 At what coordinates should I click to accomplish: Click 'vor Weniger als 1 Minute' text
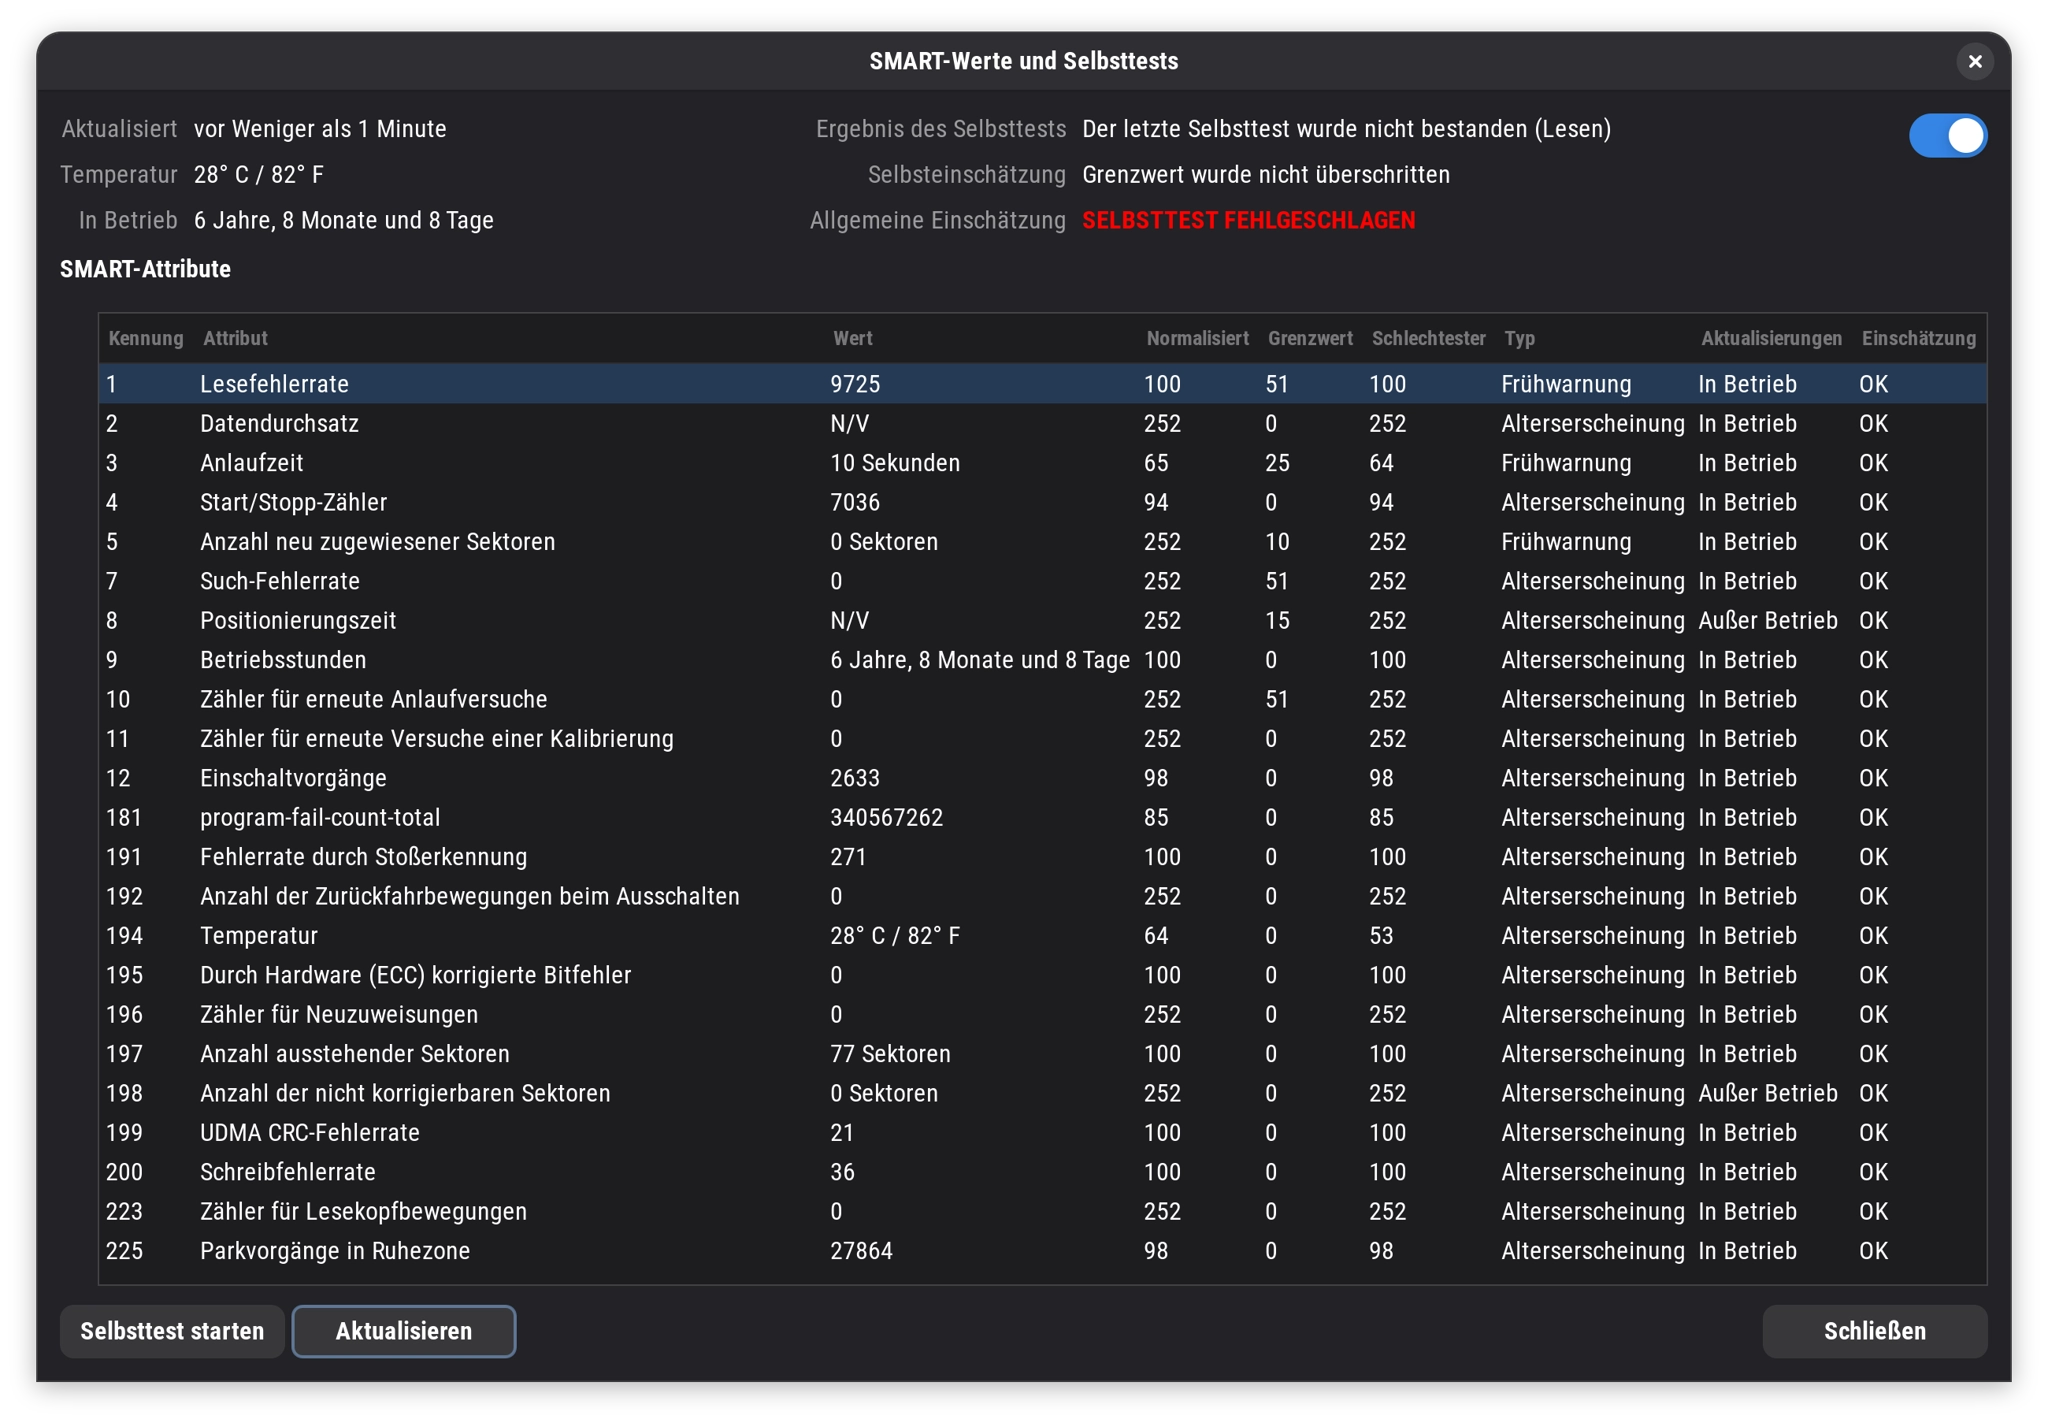click(320, 129)
